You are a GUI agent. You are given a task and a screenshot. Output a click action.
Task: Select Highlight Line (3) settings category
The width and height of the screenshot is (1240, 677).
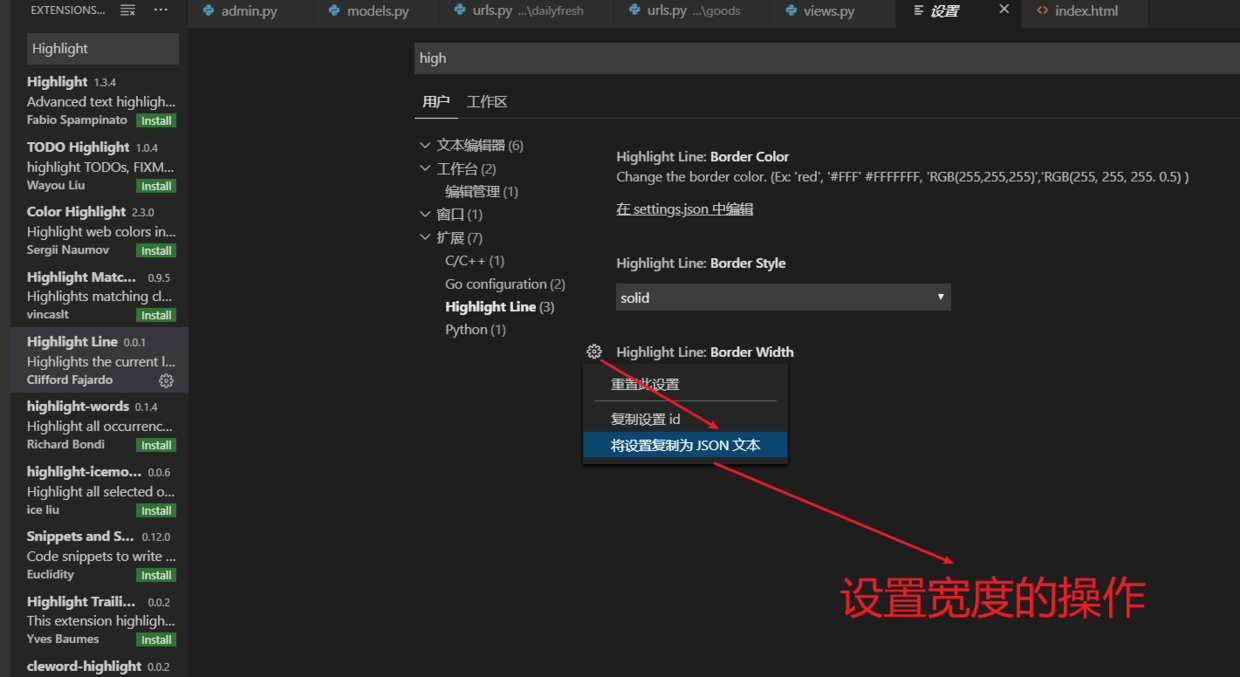tap(499, 307)
